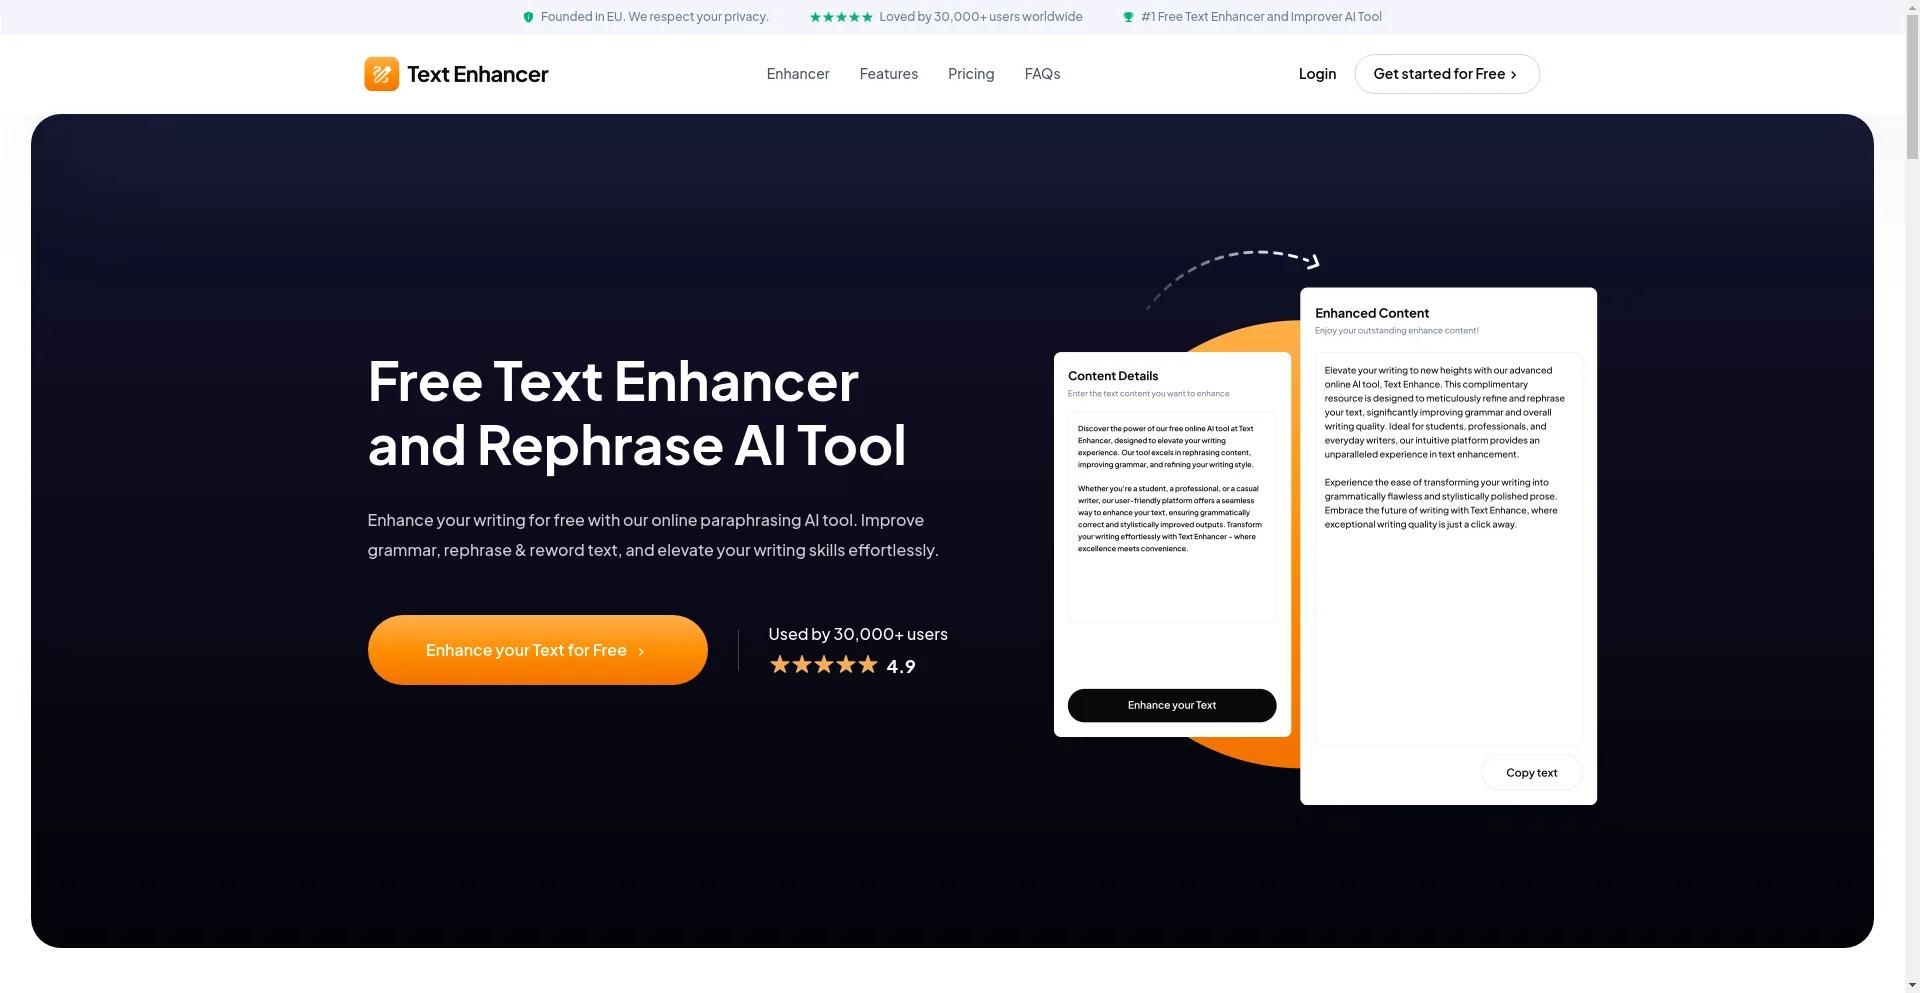Click the orange Text Enhancer logo icon
1920x993 pixels.
point(381,74)
